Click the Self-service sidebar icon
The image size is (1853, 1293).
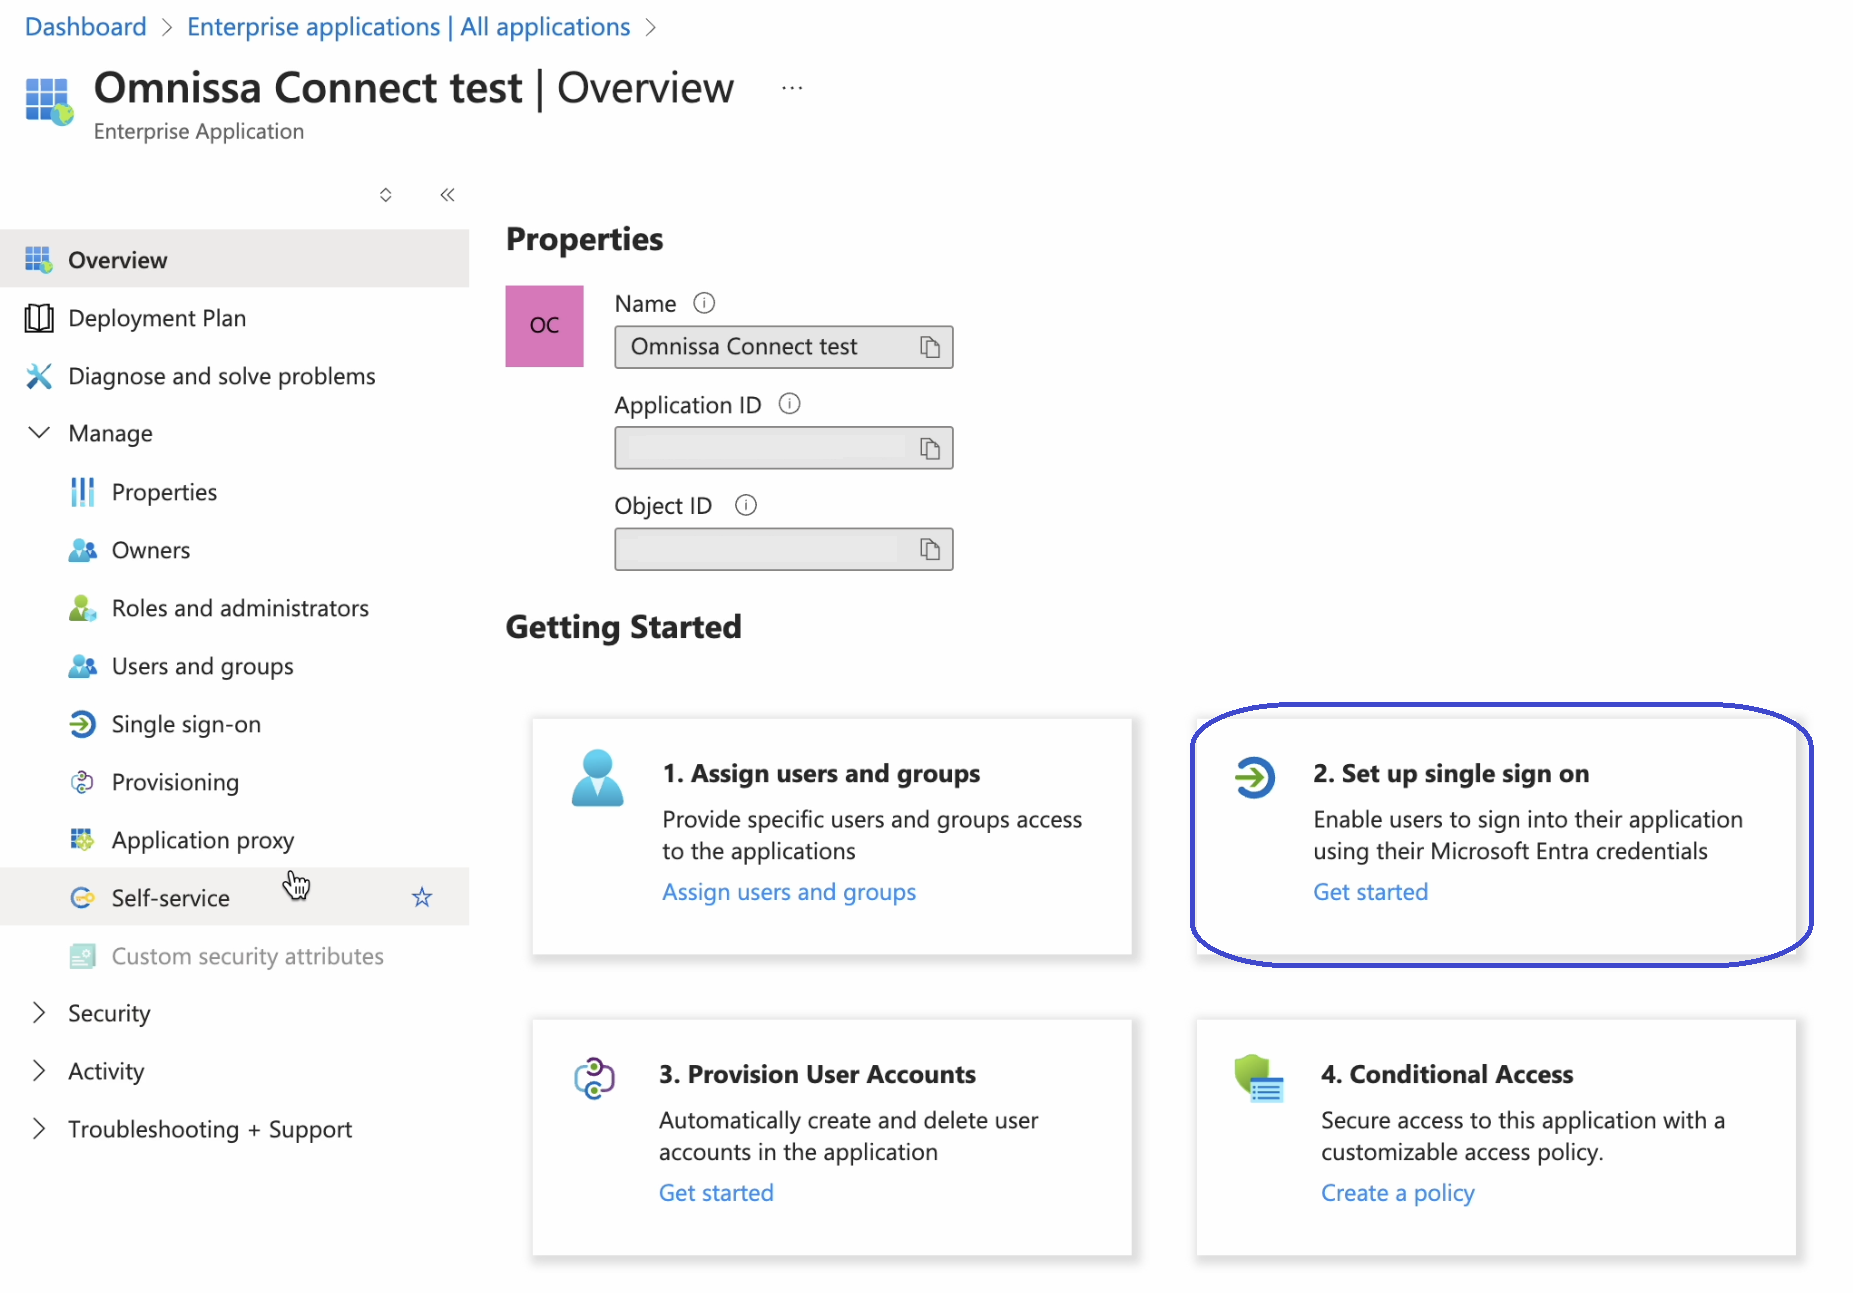82,898
